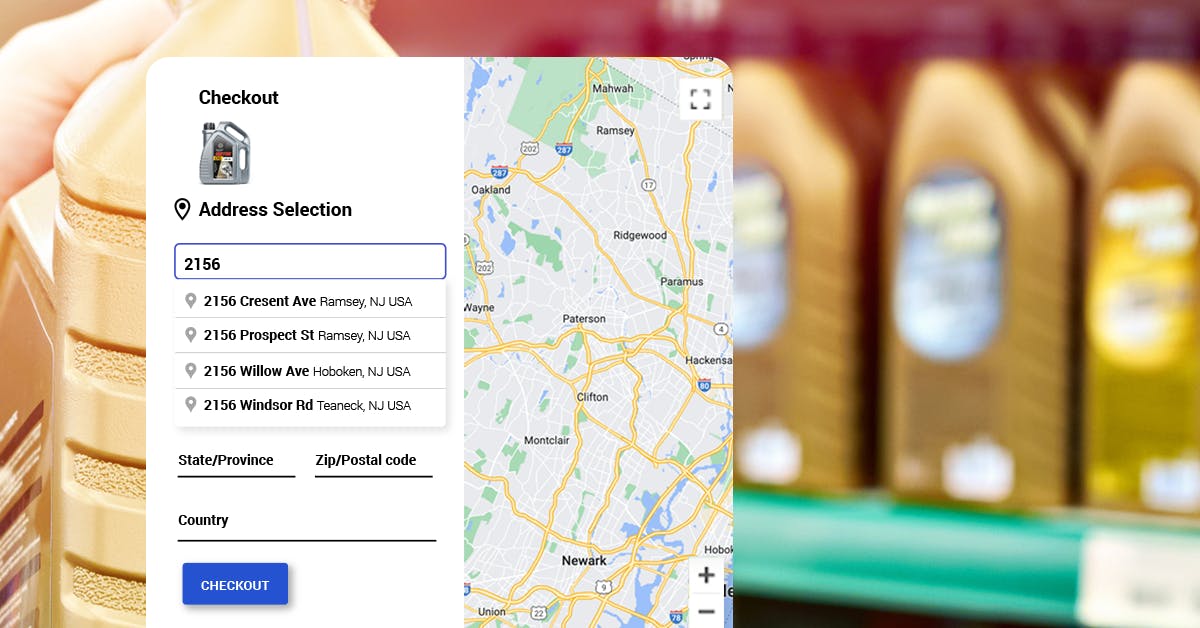1200x628 pixels.
Task: Click the pin icon next to 2156 Windsor Rd
Action: pyautogui.click(x=191, y=405)
